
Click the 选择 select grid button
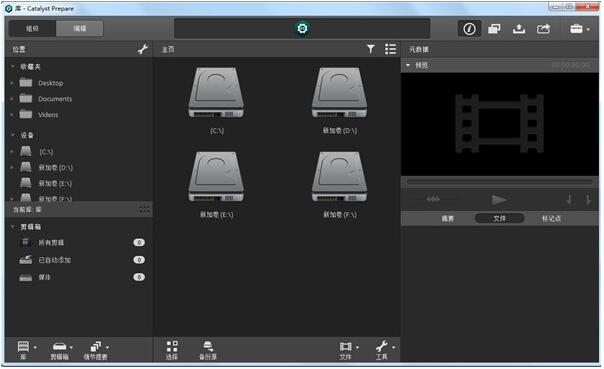pyautogui.click(x=172, y=350)
